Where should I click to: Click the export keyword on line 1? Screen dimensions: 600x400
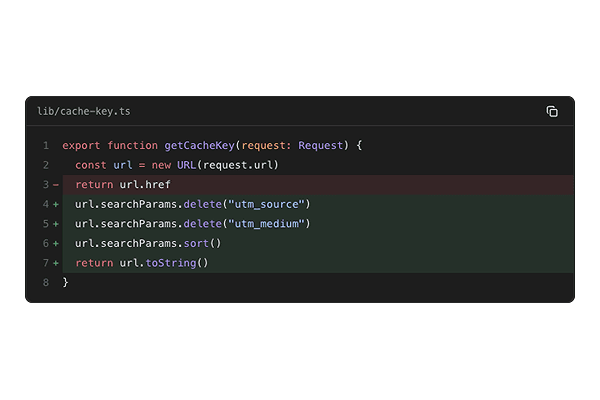click(x=81, y=145)
